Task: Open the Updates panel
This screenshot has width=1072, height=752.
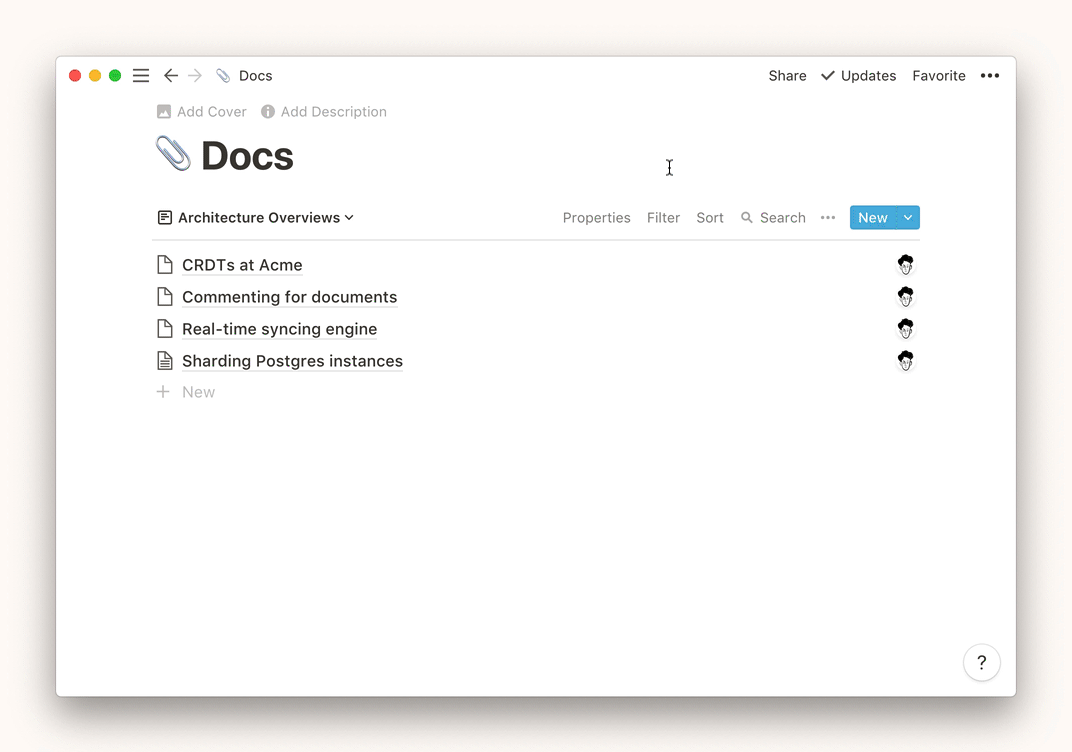Action: point(858,76)
